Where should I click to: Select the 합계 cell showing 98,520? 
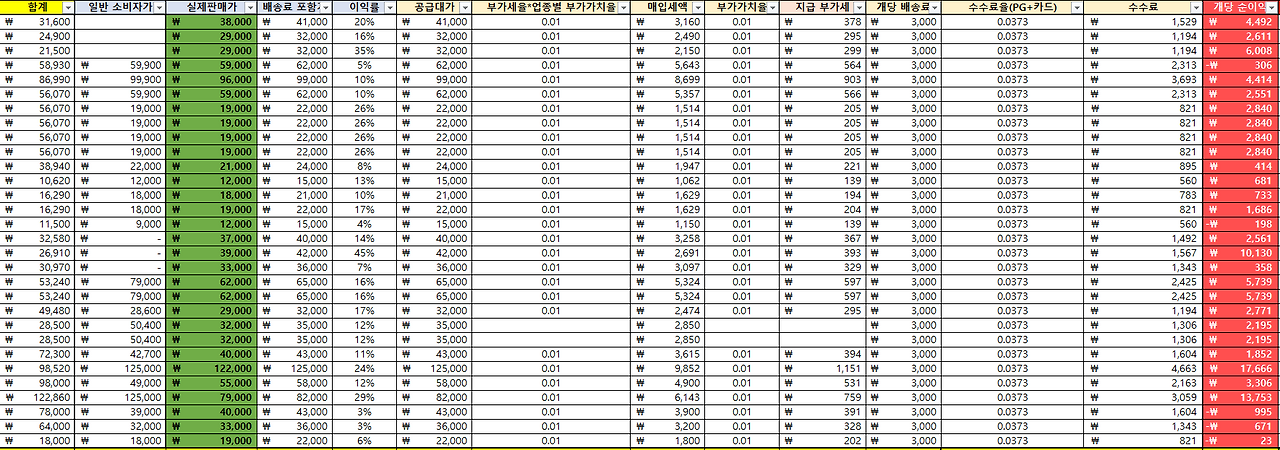pyautogui.click(x=38, y=369)
